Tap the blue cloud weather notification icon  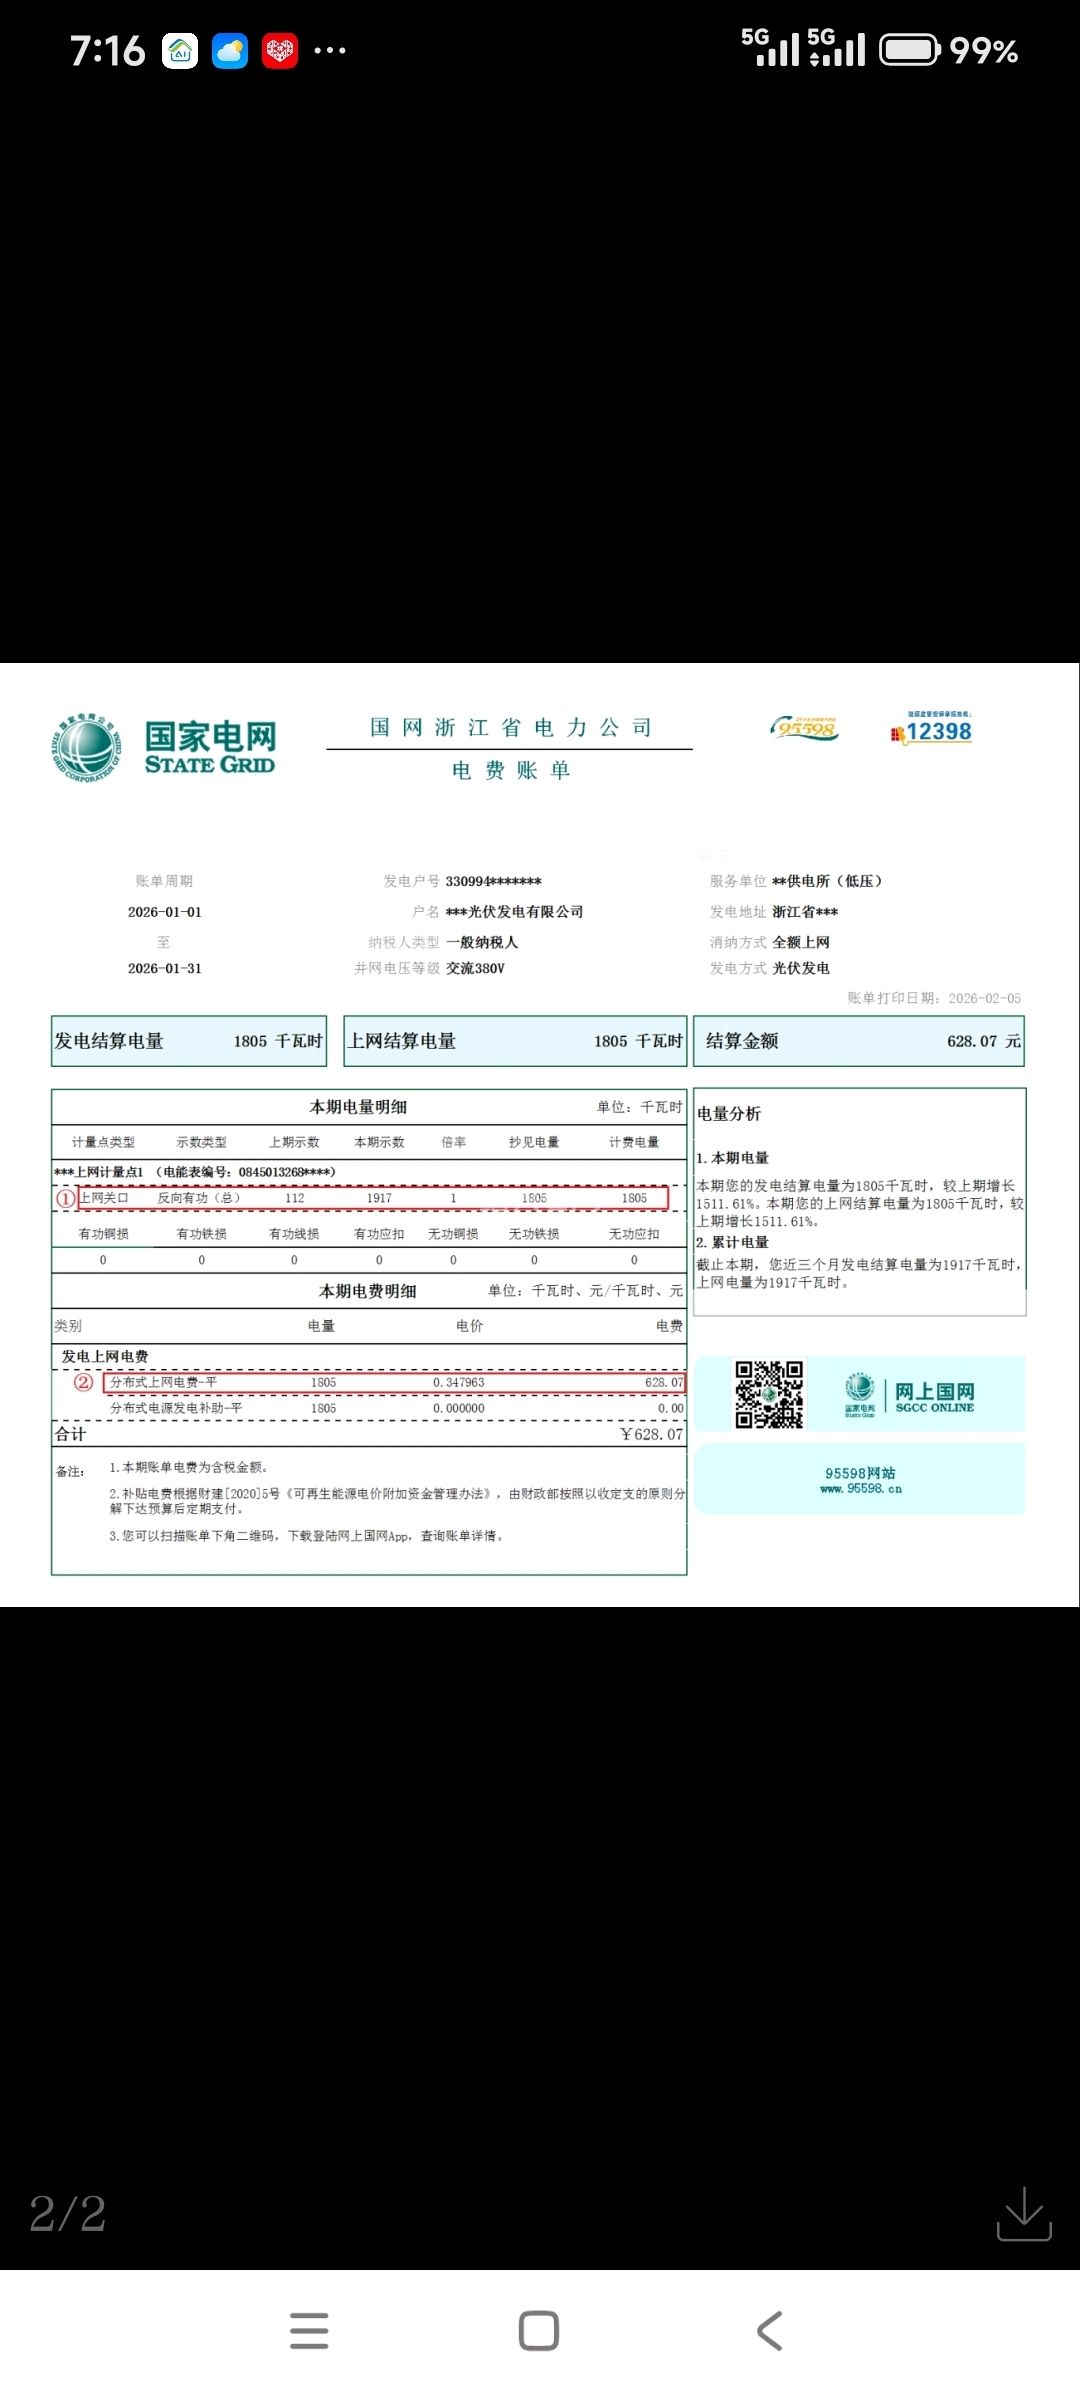(230, 51)
